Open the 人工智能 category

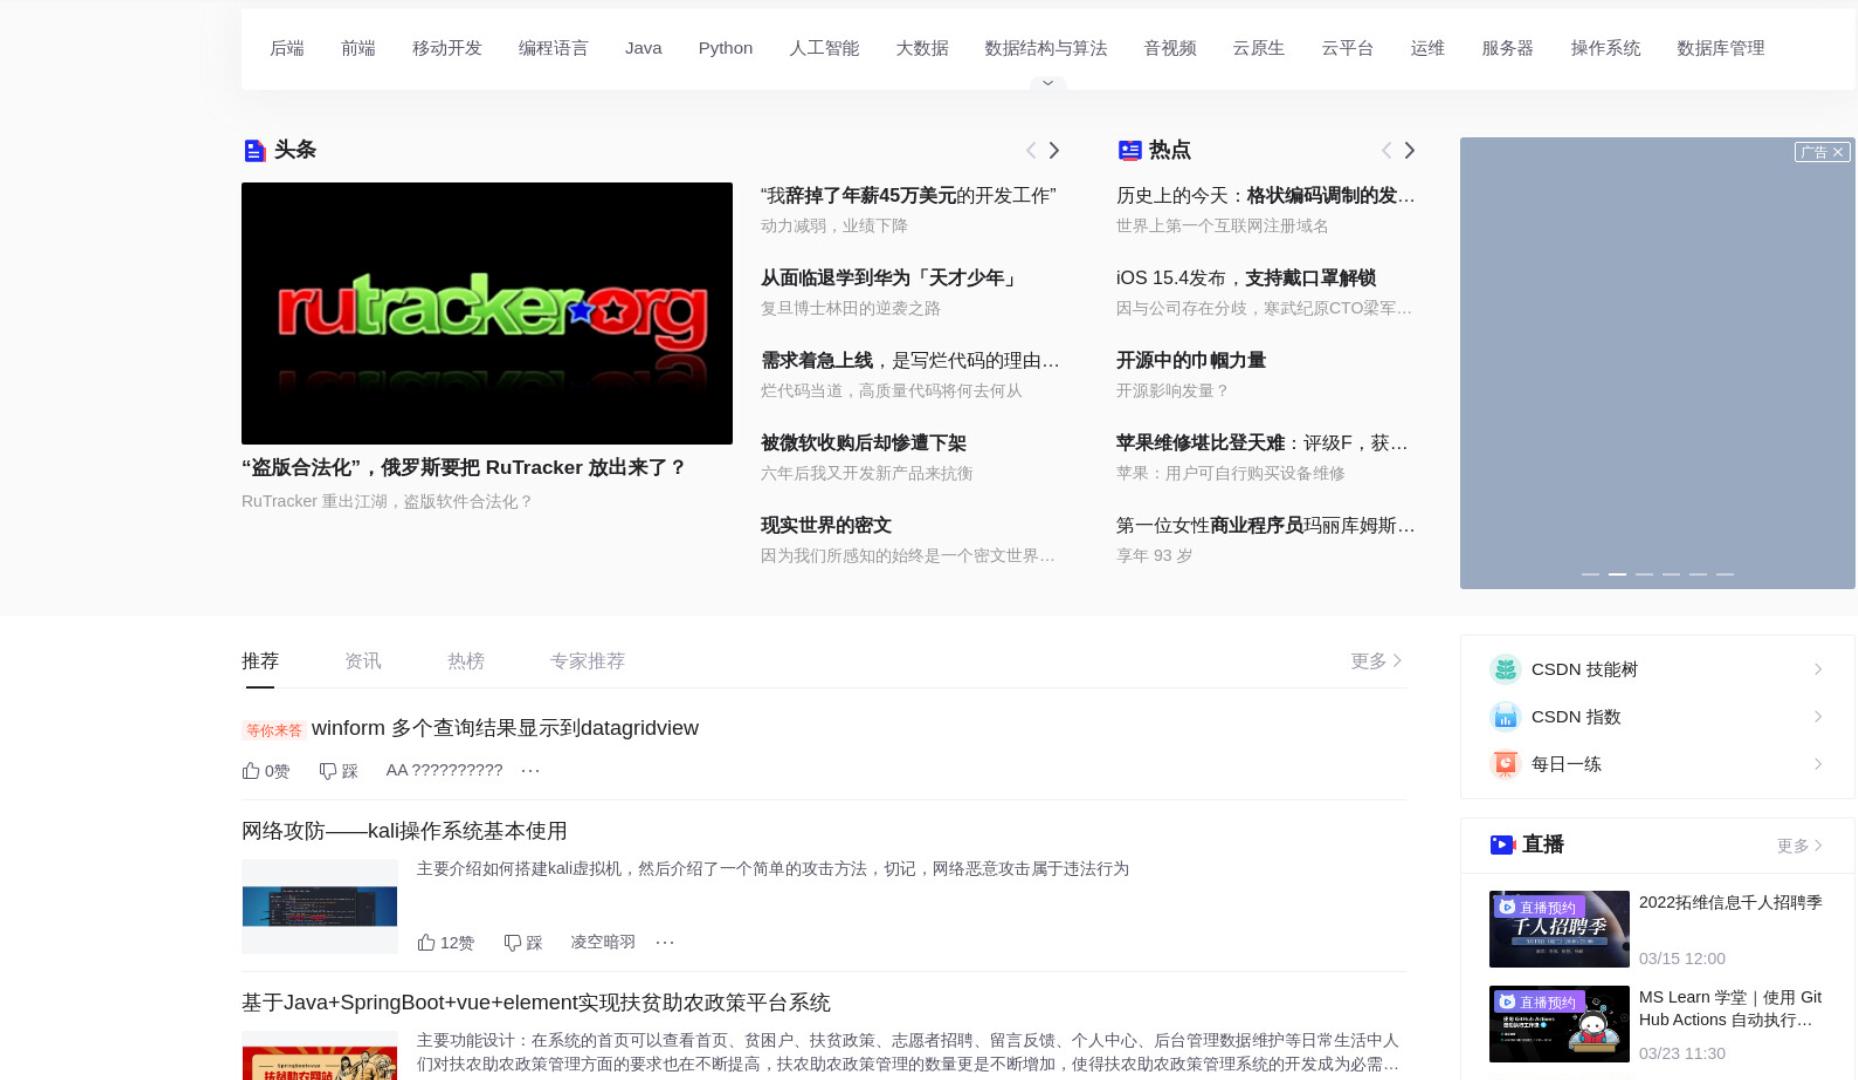[x=824, y=48]
